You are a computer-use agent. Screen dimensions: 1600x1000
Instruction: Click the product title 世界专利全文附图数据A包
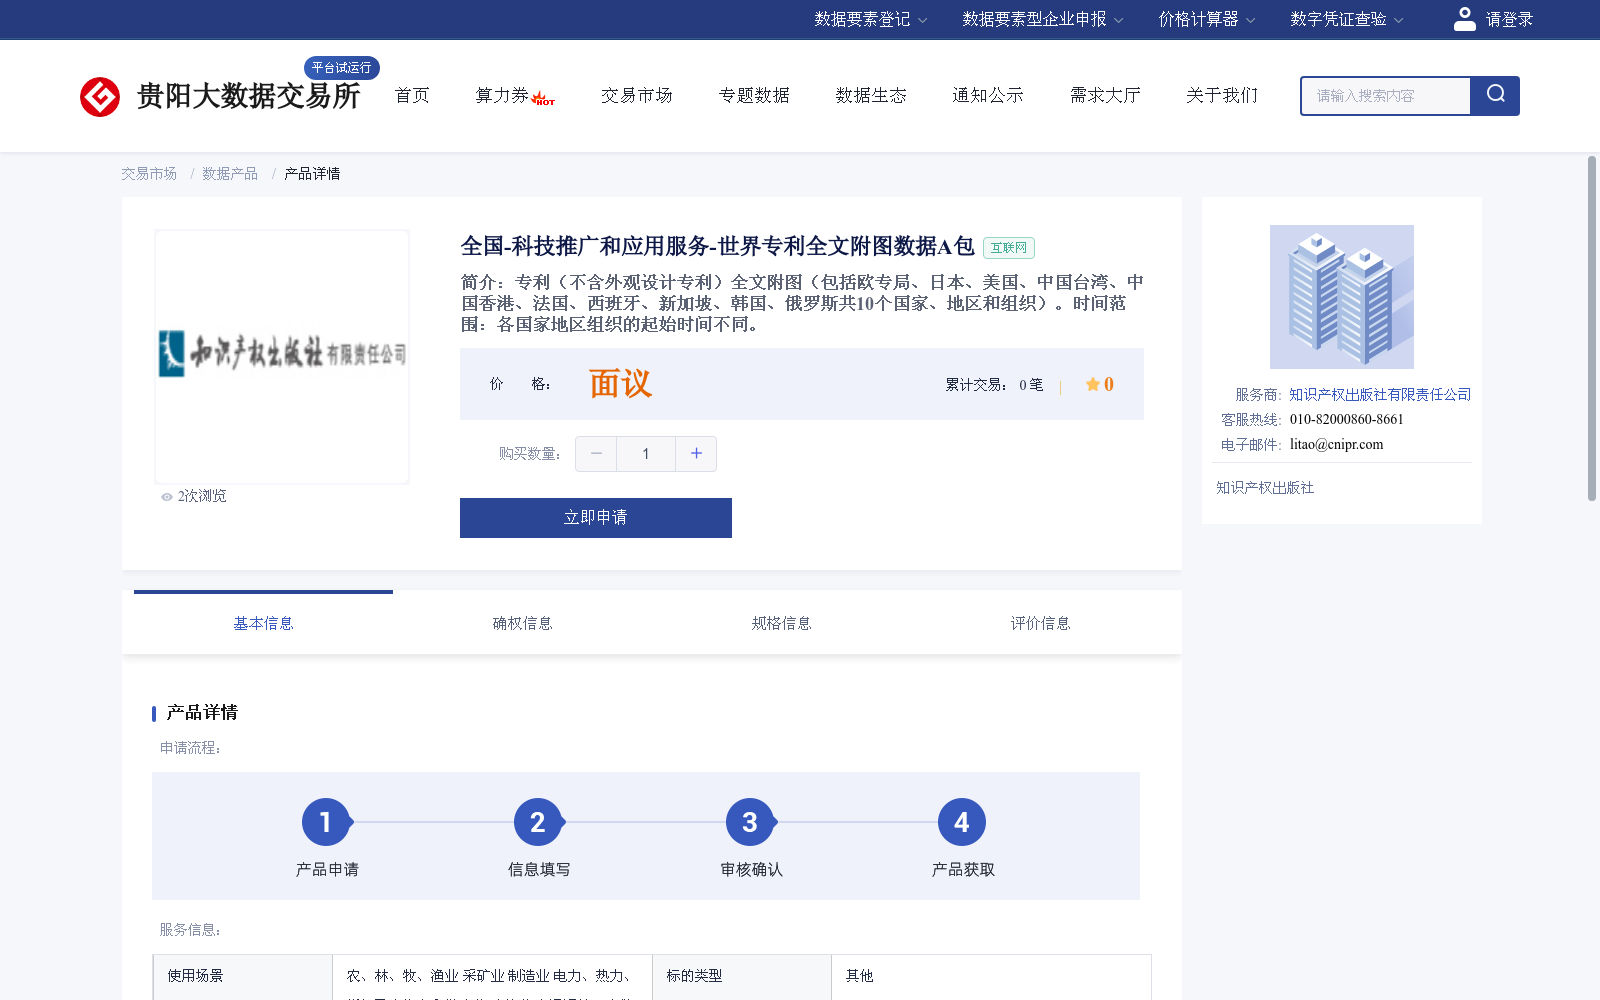717,246
